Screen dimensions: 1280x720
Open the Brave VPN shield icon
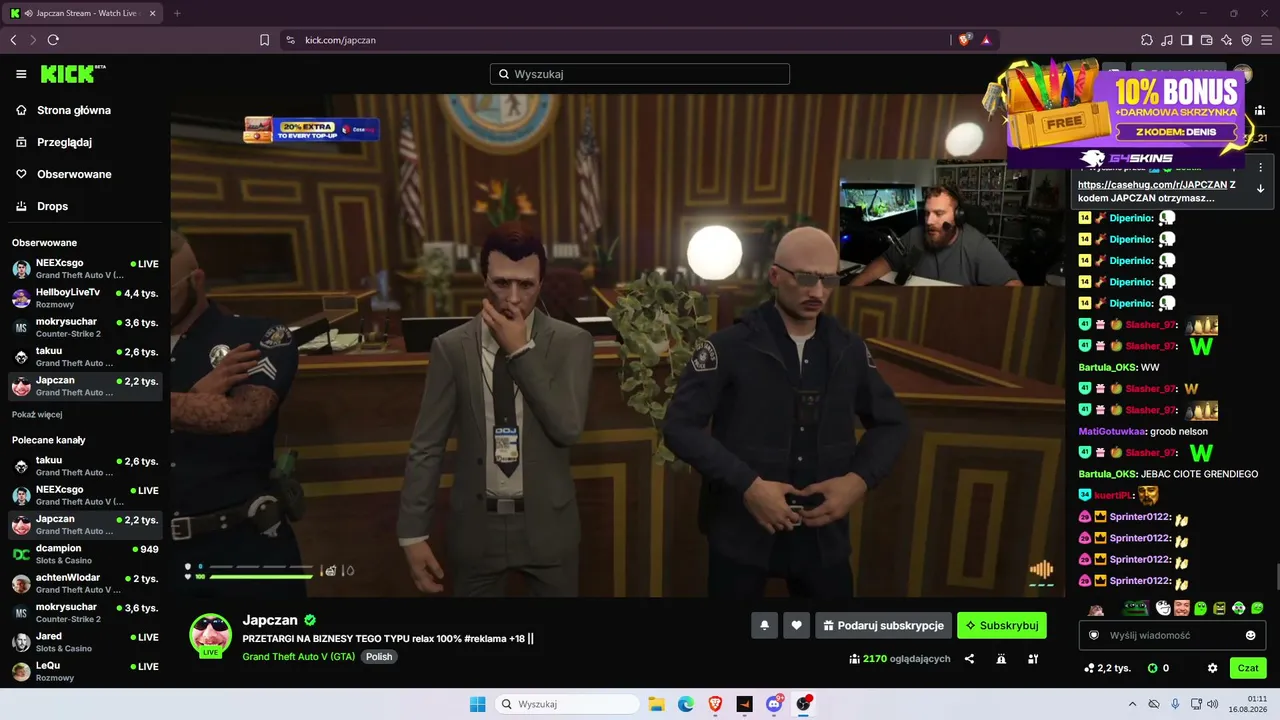[1247, 40]
